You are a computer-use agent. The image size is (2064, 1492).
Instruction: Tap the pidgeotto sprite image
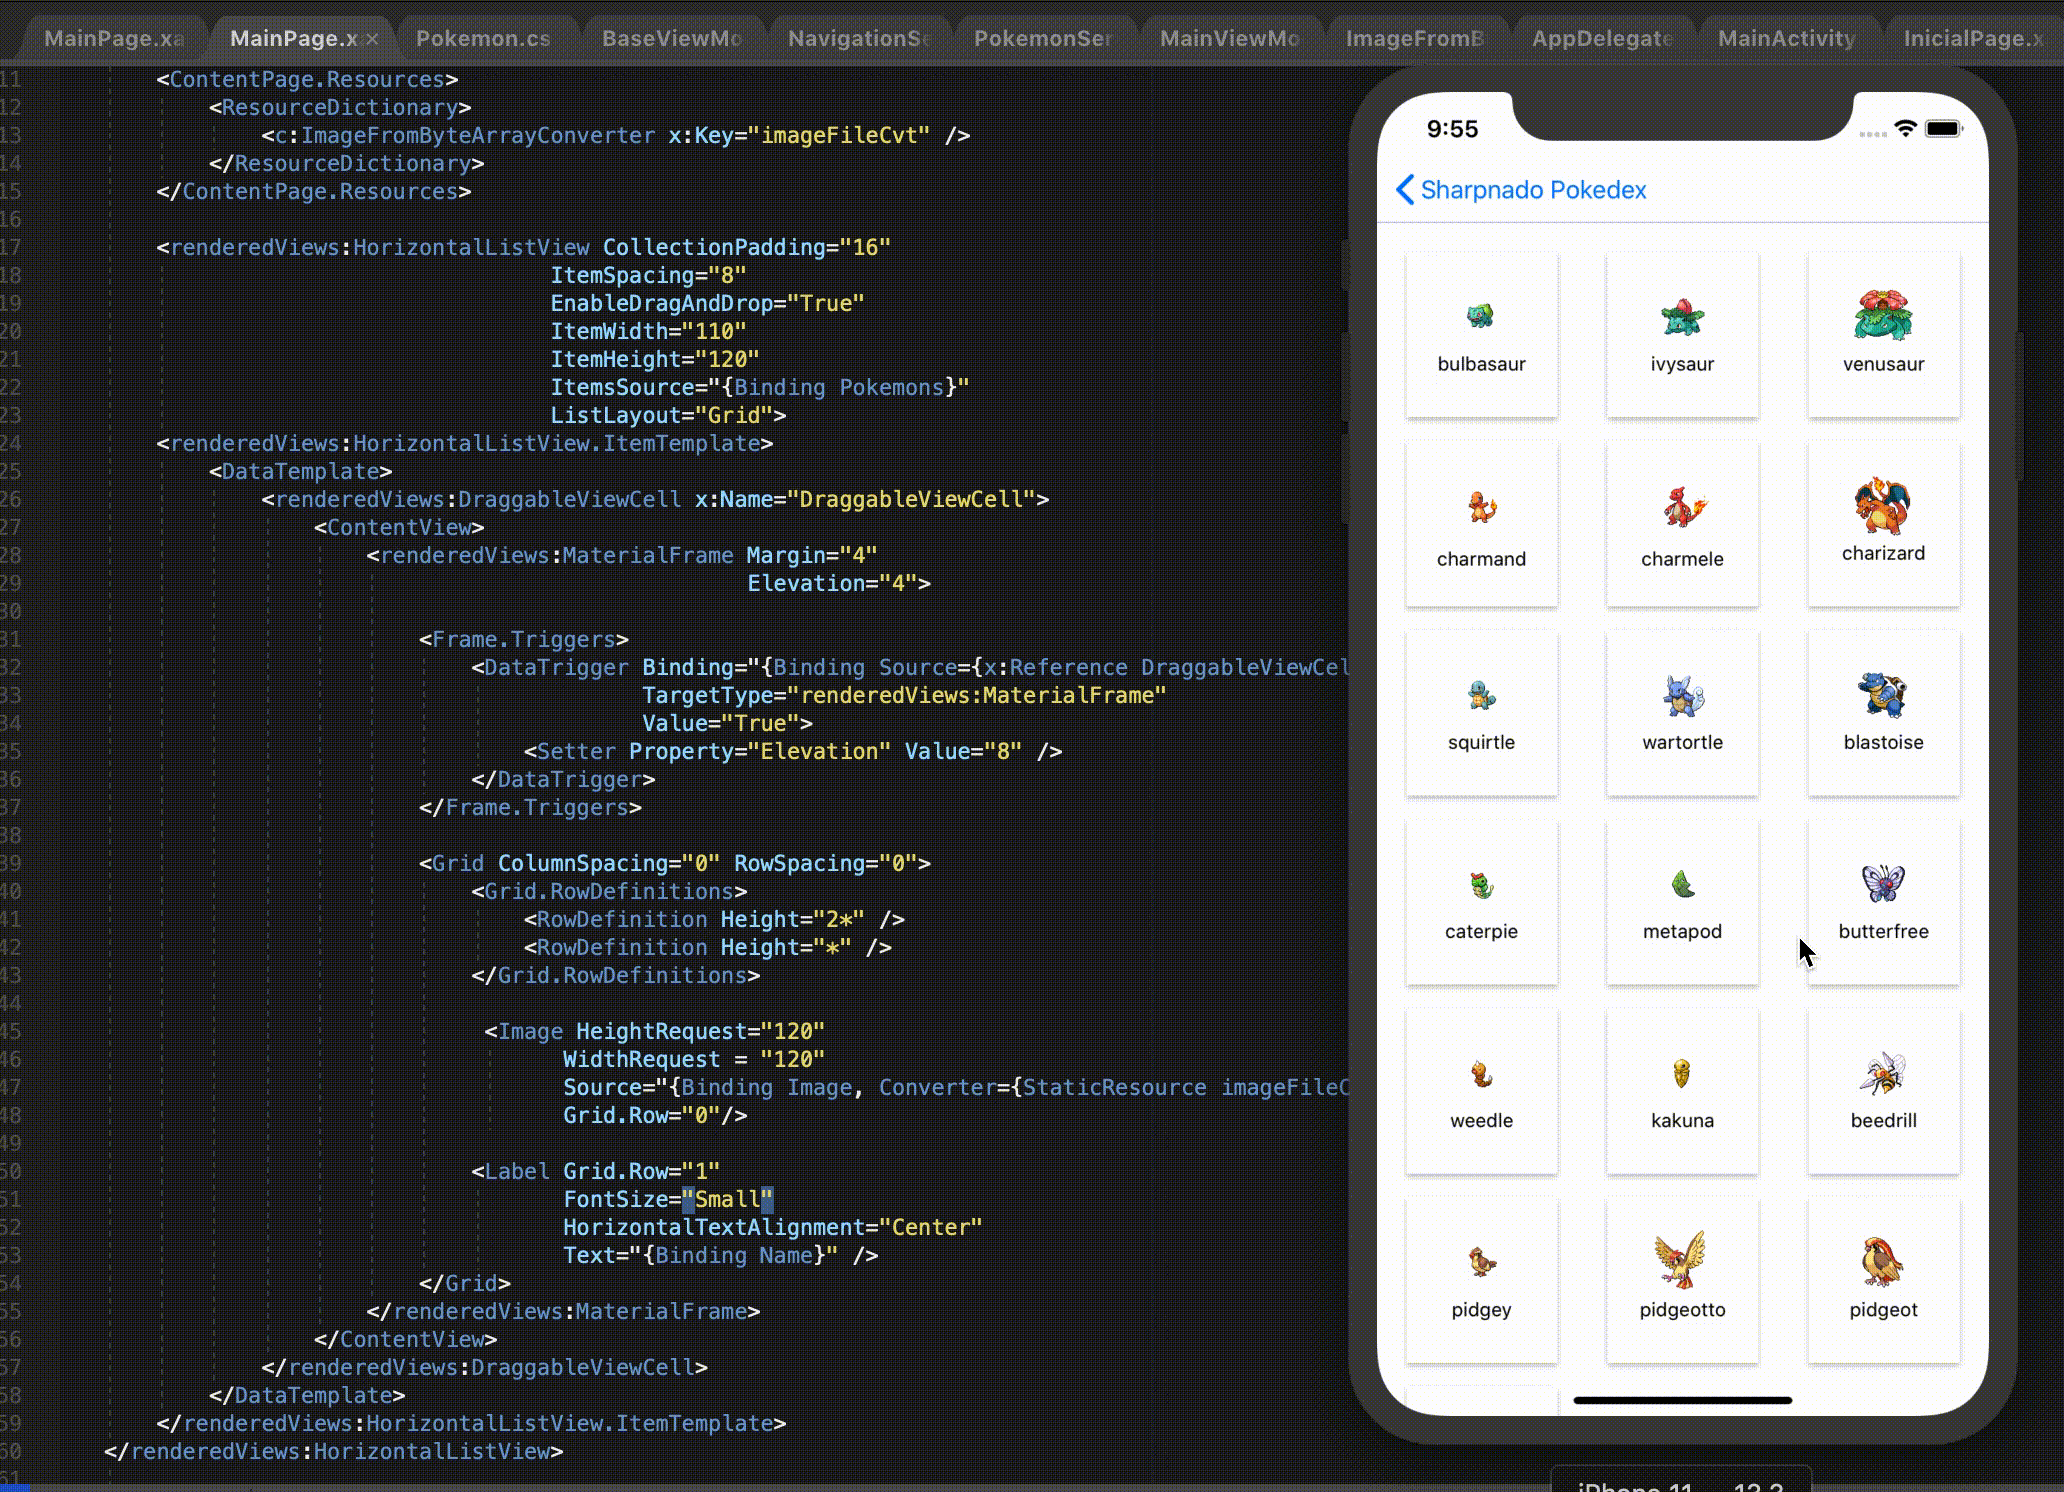tap(1680, 1259)
